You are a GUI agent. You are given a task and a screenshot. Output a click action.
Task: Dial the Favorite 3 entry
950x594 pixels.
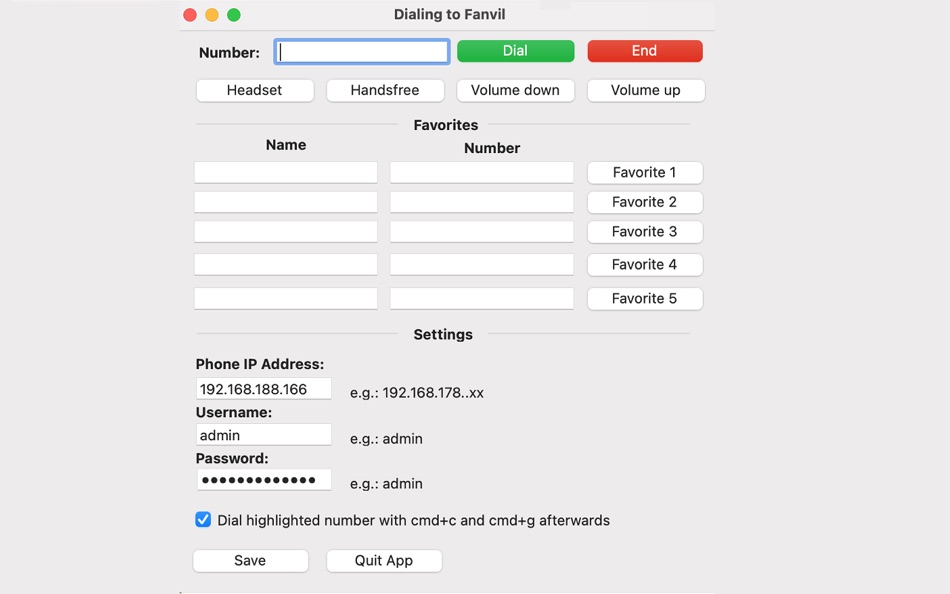(645, 232)
